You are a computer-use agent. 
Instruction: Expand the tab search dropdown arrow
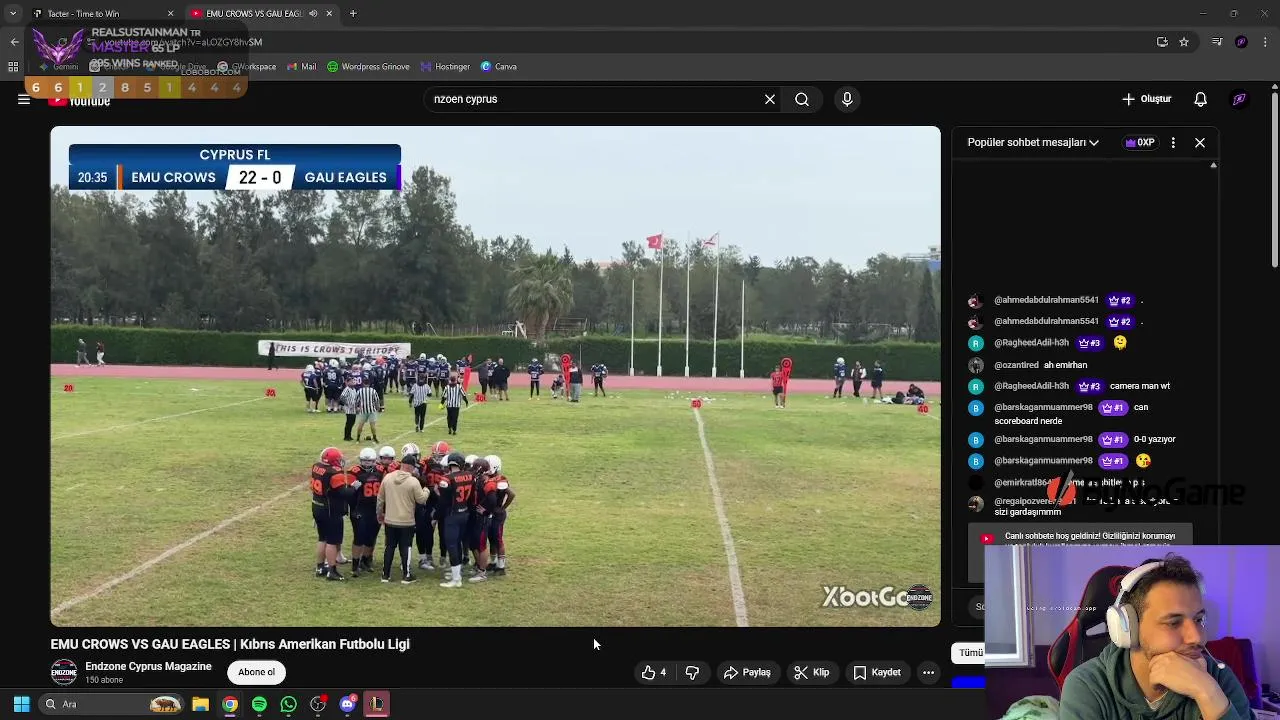click(x=12, y=13)
